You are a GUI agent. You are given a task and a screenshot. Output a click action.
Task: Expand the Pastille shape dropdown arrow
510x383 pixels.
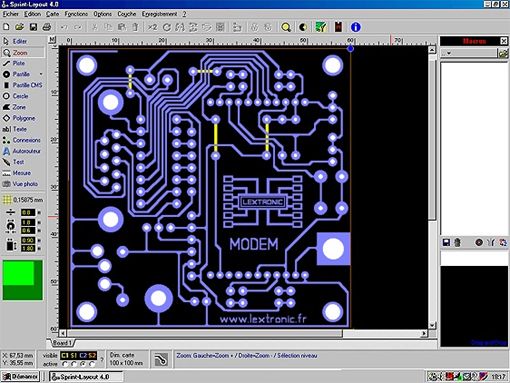pos(41,74)
